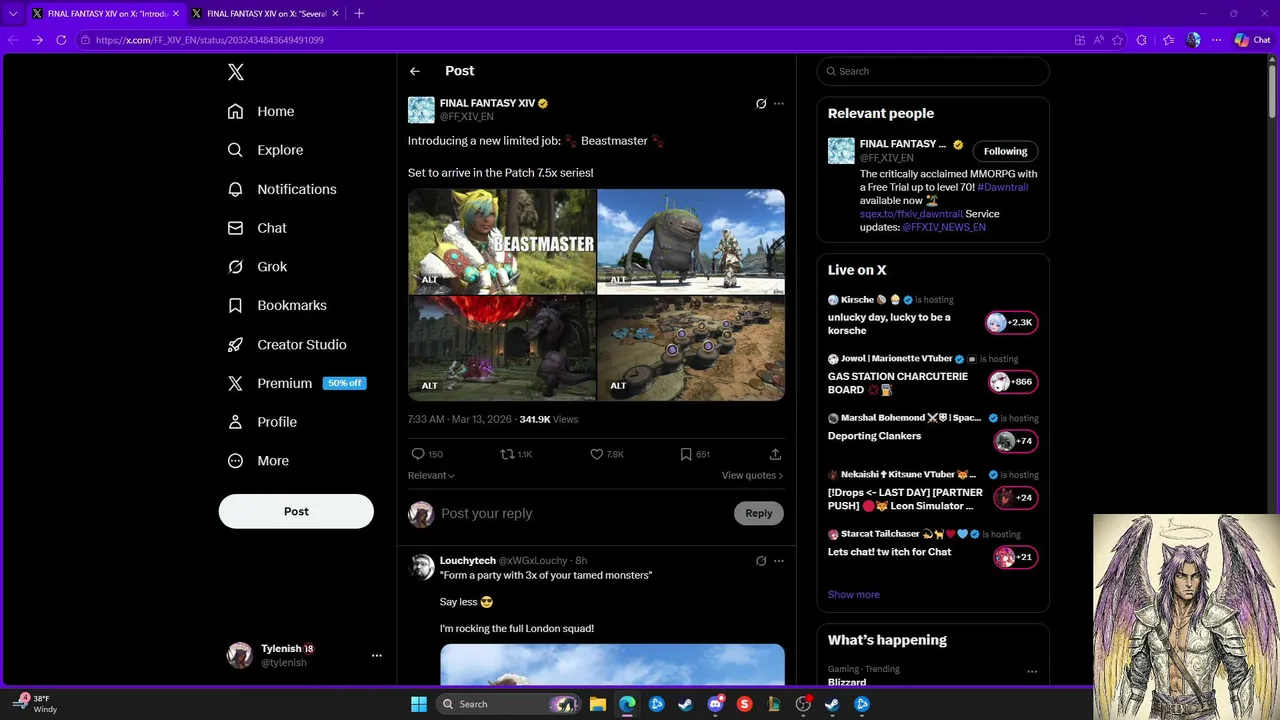Open the tab actions menu dropdown

13,13
